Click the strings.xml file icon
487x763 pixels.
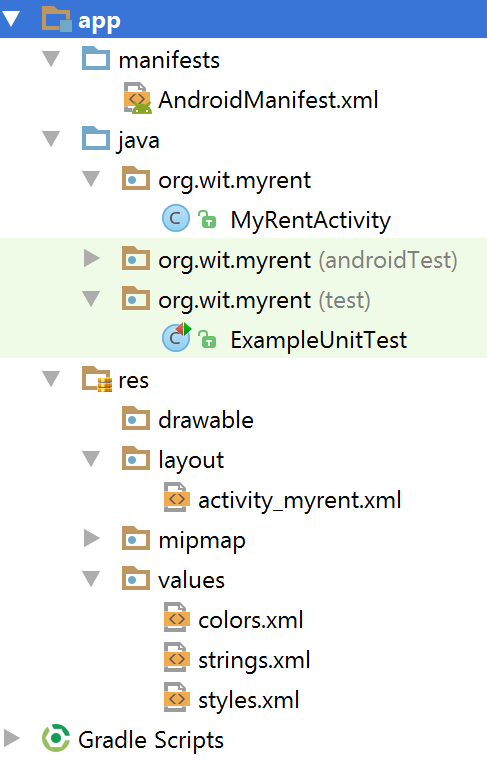pos(176,657)
